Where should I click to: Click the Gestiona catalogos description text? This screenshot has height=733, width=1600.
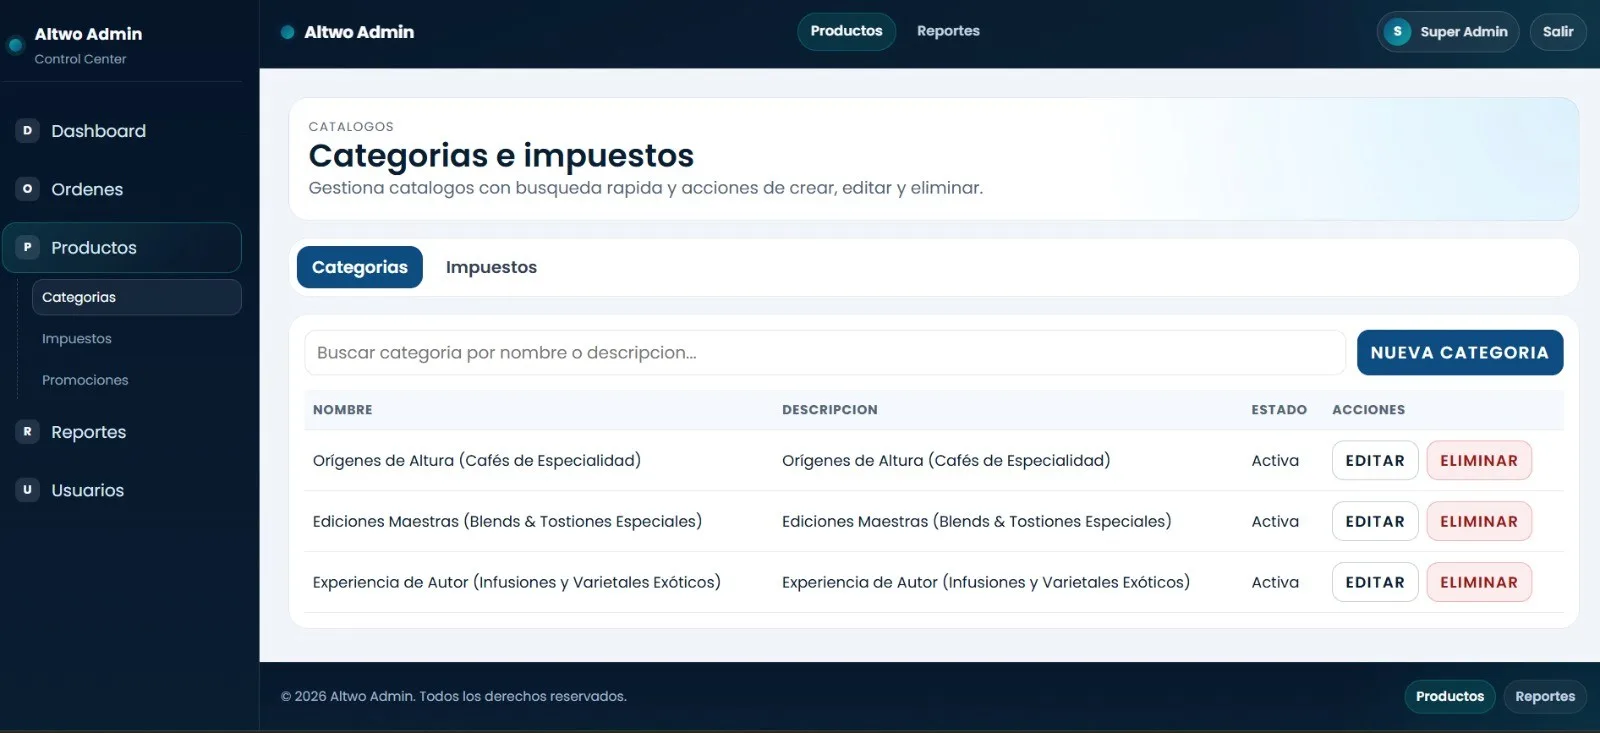pos(646,188)
